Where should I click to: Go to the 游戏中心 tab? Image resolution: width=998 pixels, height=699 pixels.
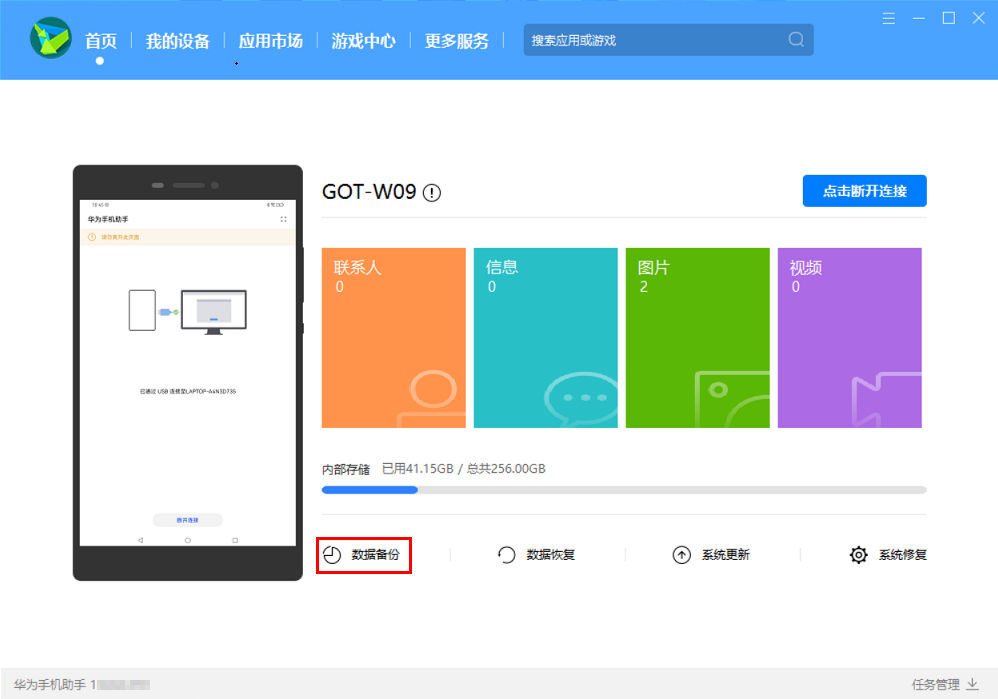(363, 41)
